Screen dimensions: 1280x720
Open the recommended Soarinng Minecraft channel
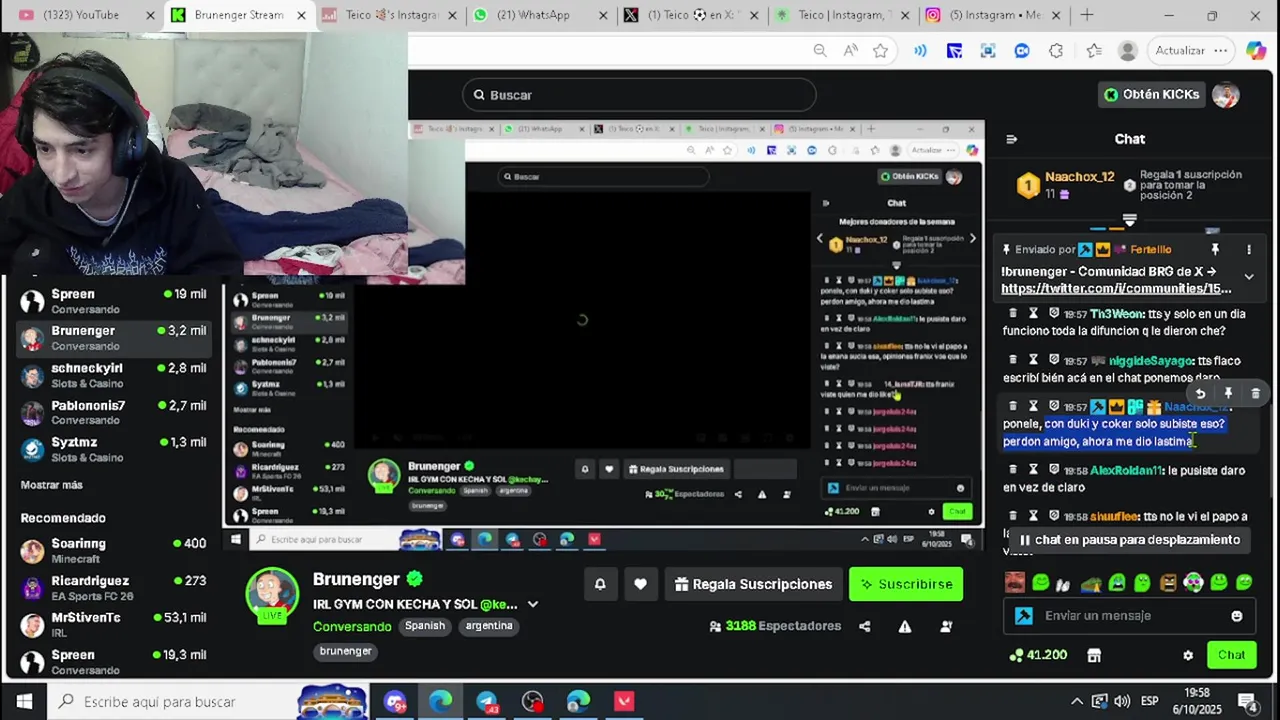113,550
